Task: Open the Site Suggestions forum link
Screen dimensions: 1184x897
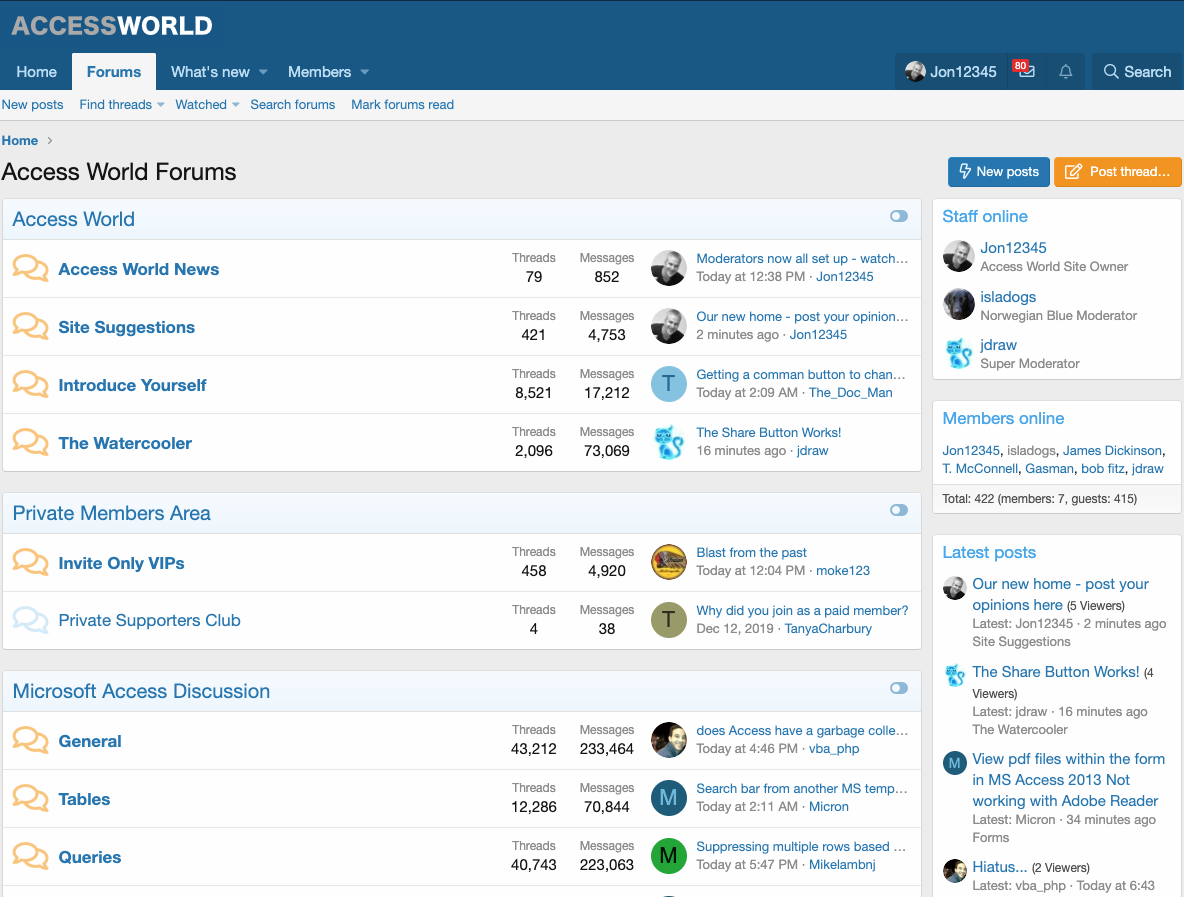Action: coord(127,327)
